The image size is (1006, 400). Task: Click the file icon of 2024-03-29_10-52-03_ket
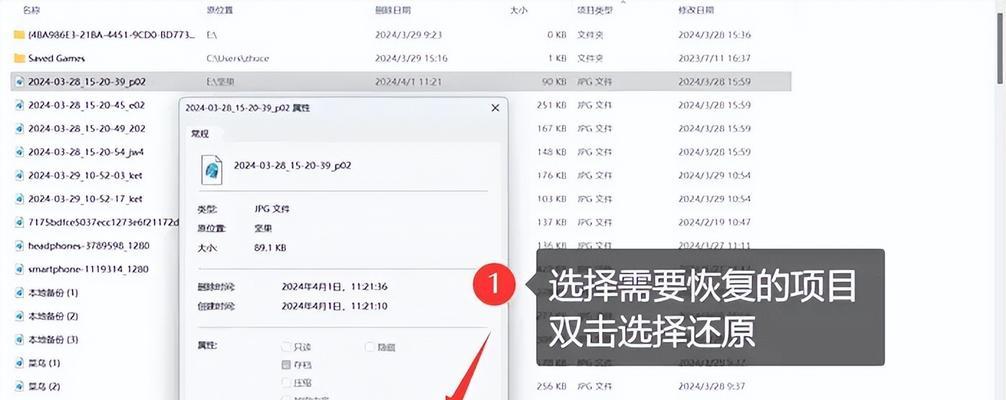(x=20, y=175)
